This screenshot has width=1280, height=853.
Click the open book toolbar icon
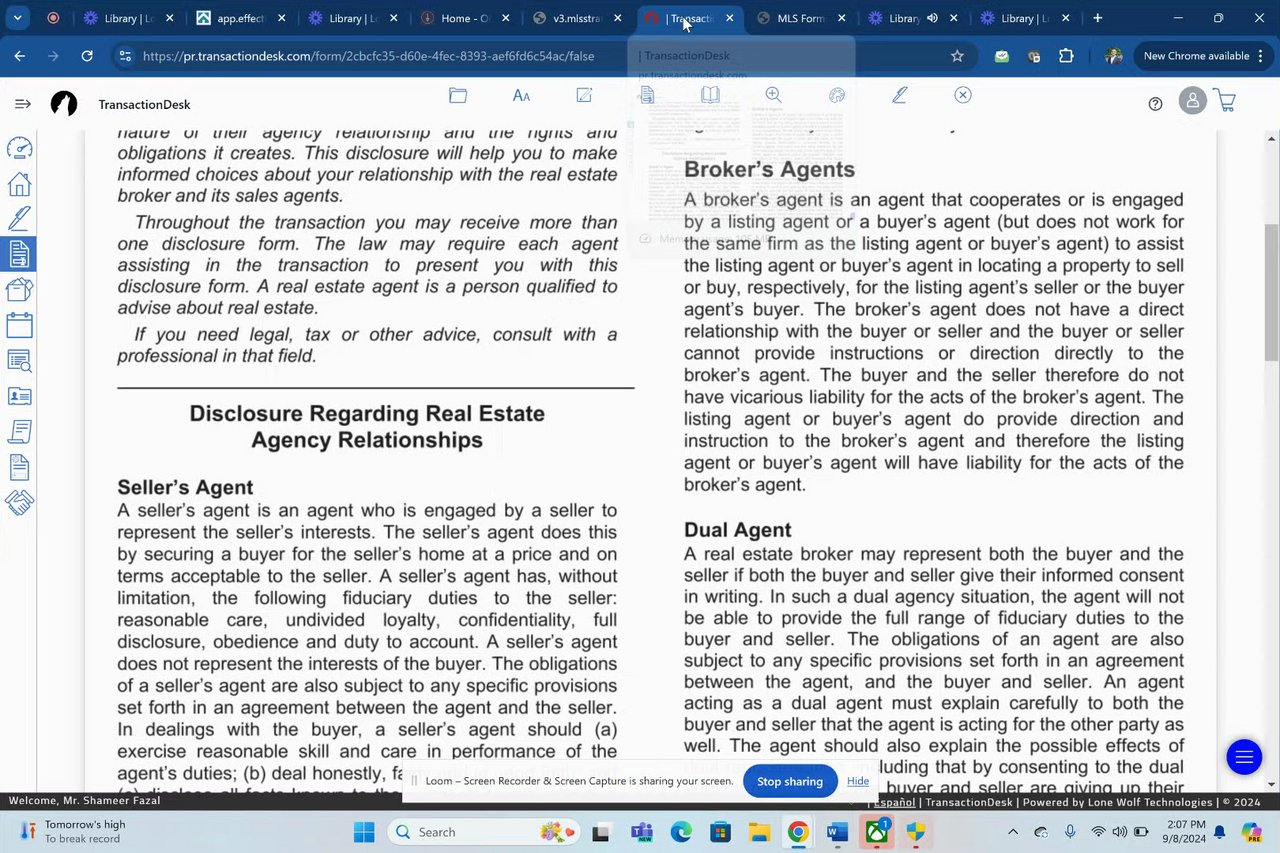tap(710, 95)
